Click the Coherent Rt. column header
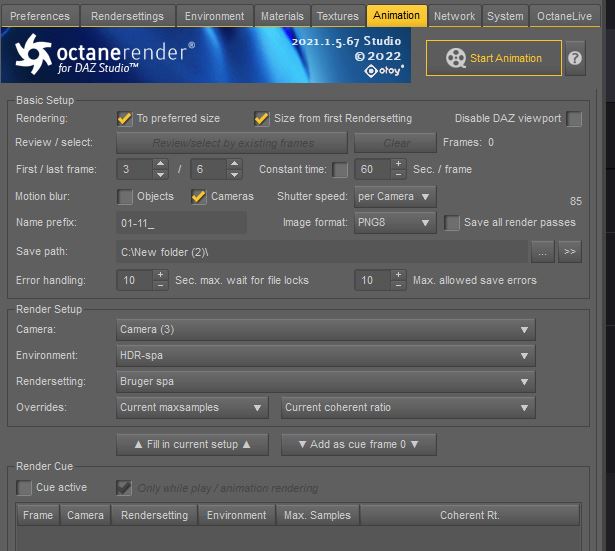Image resolution: width=615 pixels, height=551 pixels. (x=469, y=515)
